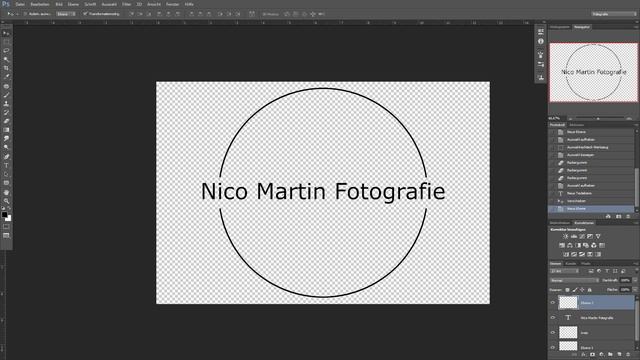Select the Crop tool
Viewport: 640px width, 360px height.
(x=6, y=68)
